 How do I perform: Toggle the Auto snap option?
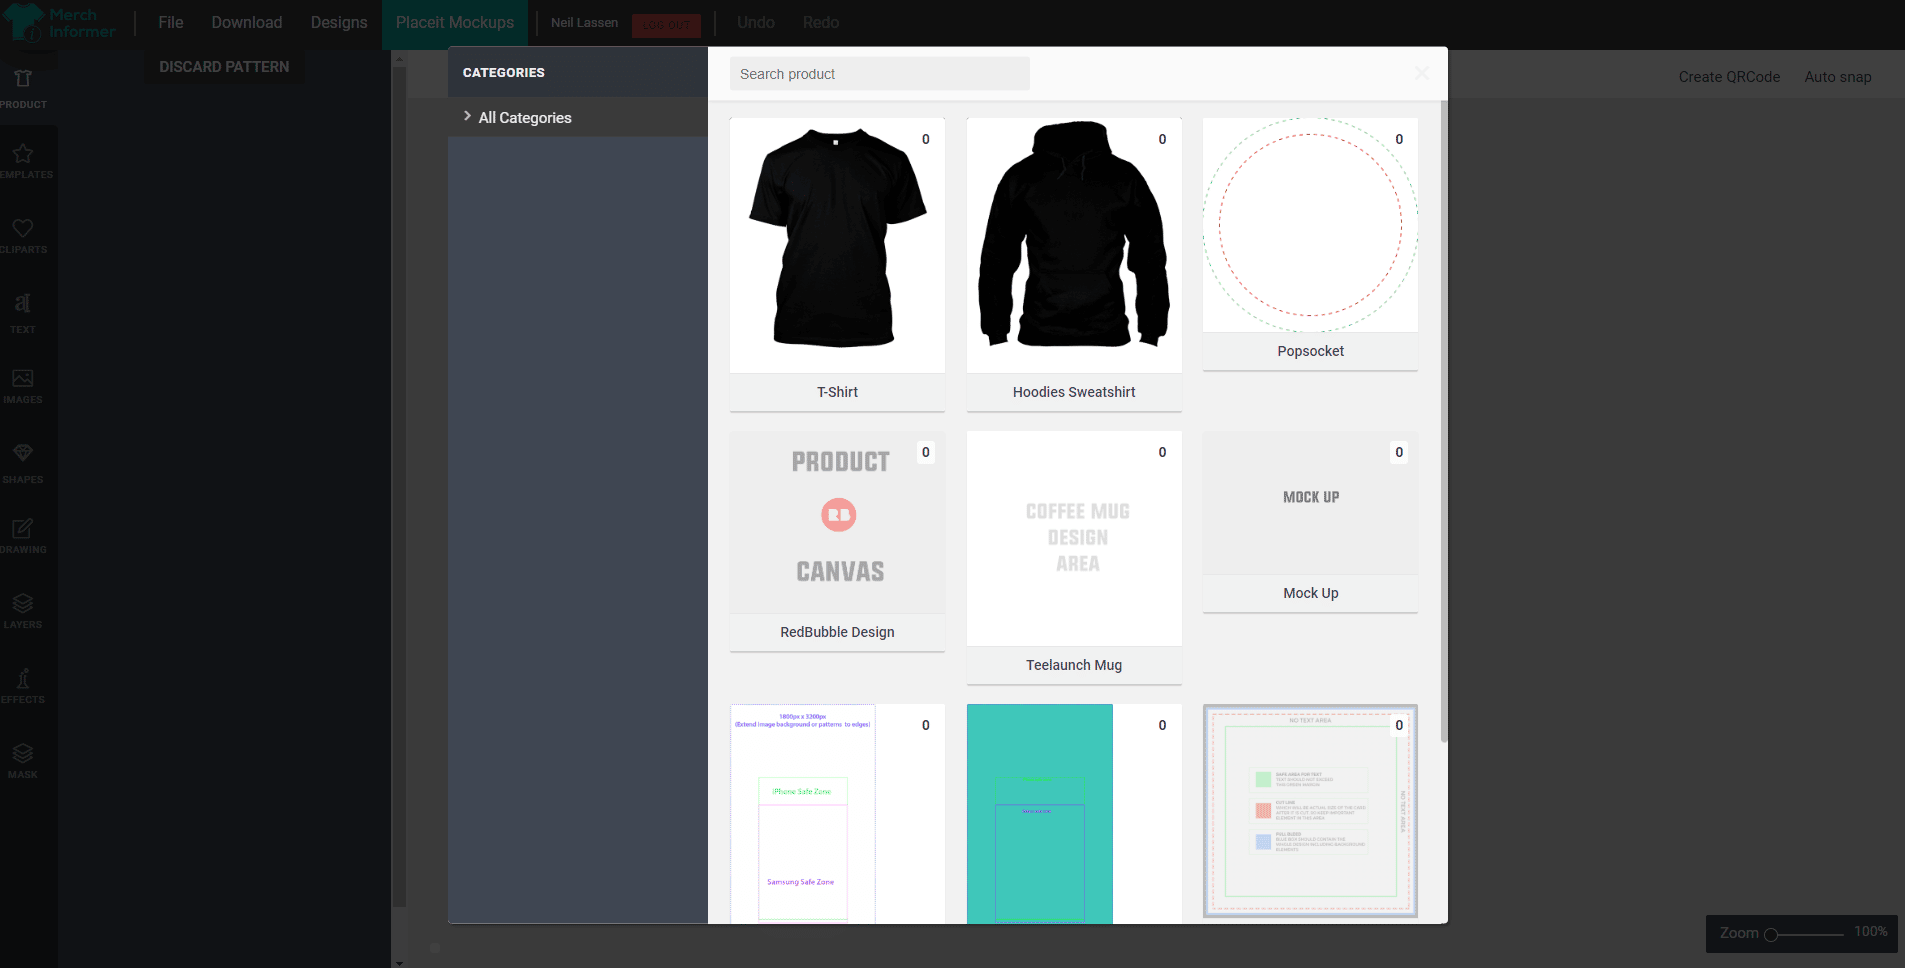[x=1838, y=77]
